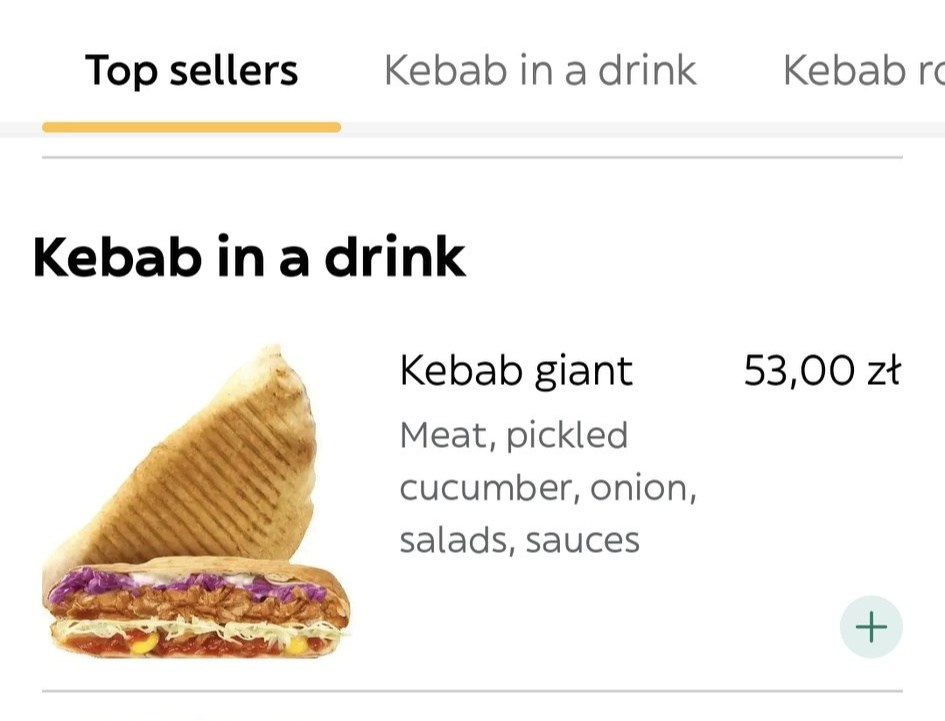Click the word "giant" in the item name

[584, 372]
